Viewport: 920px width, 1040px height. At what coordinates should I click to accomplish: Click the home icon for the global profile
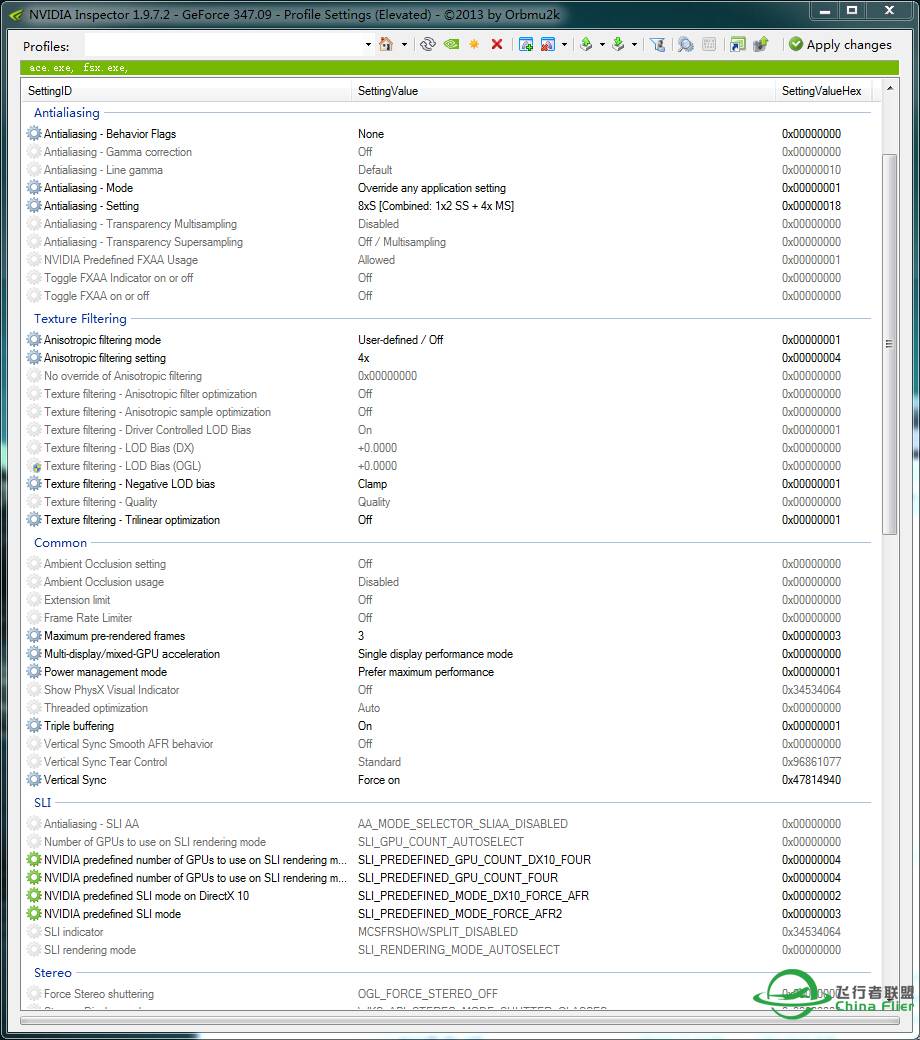(385, 44)
